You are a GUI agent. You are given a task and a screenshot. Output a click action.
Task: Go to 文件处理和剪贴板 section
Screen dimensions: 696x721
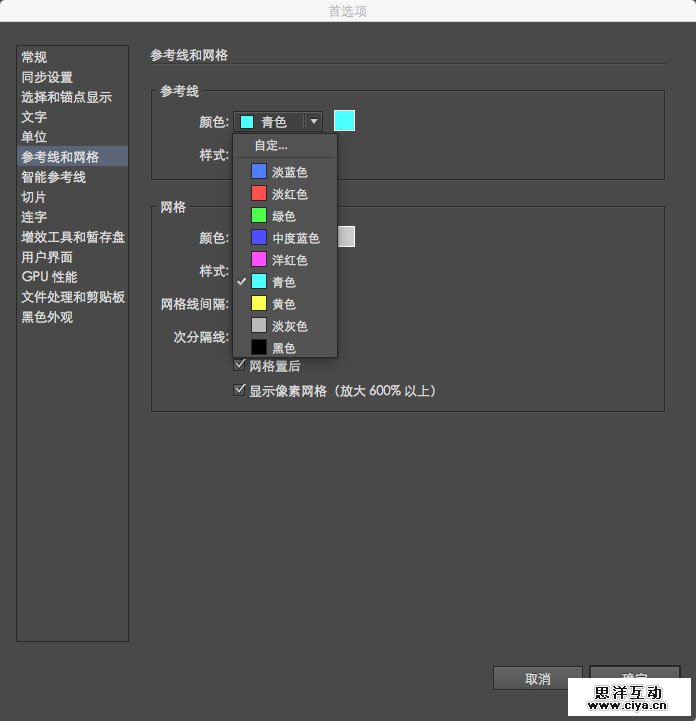[73, 297]
